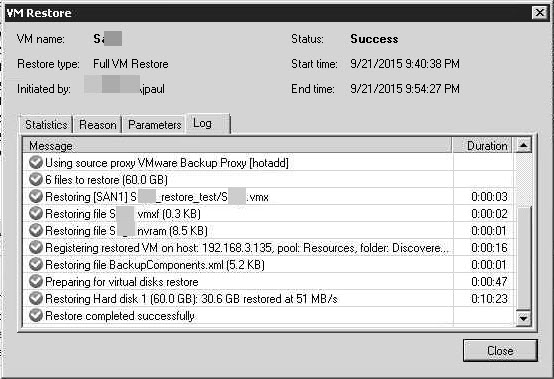The width and height of the screenshot is (554, 379).
Task: Click check icon for vmxf file row
Action: pos(36,213)
